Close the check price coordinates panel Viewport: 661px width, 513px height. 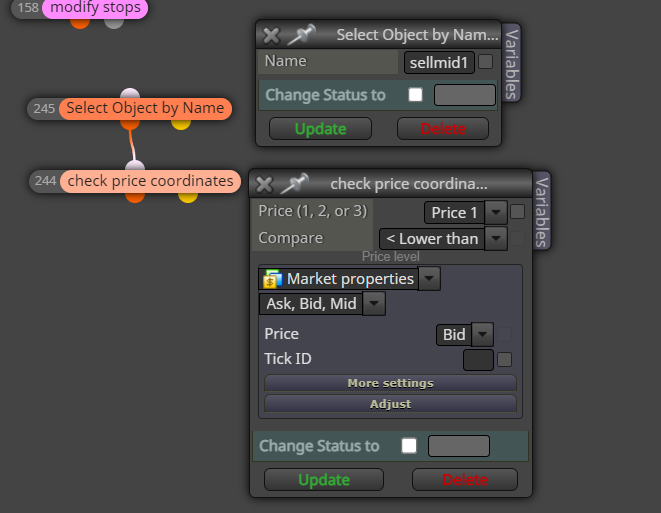point(264,185)
